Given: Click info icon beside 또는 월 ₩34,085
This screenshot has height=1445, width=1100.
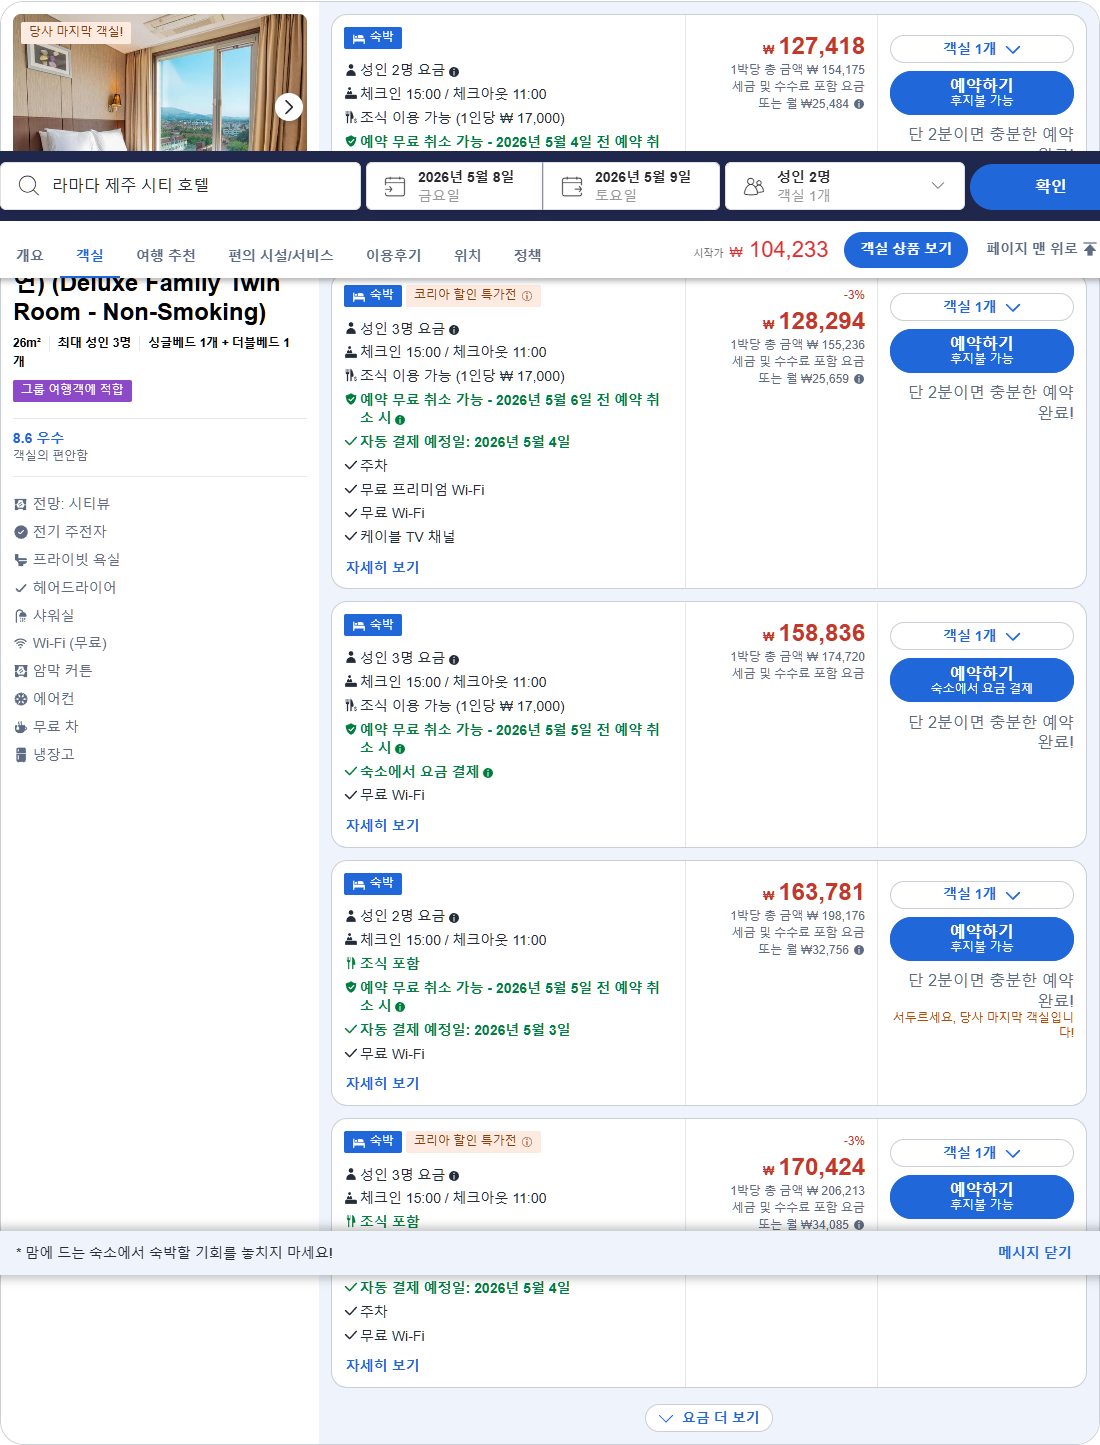Looking at the screenshot, I should click(x=859, y=1225).
